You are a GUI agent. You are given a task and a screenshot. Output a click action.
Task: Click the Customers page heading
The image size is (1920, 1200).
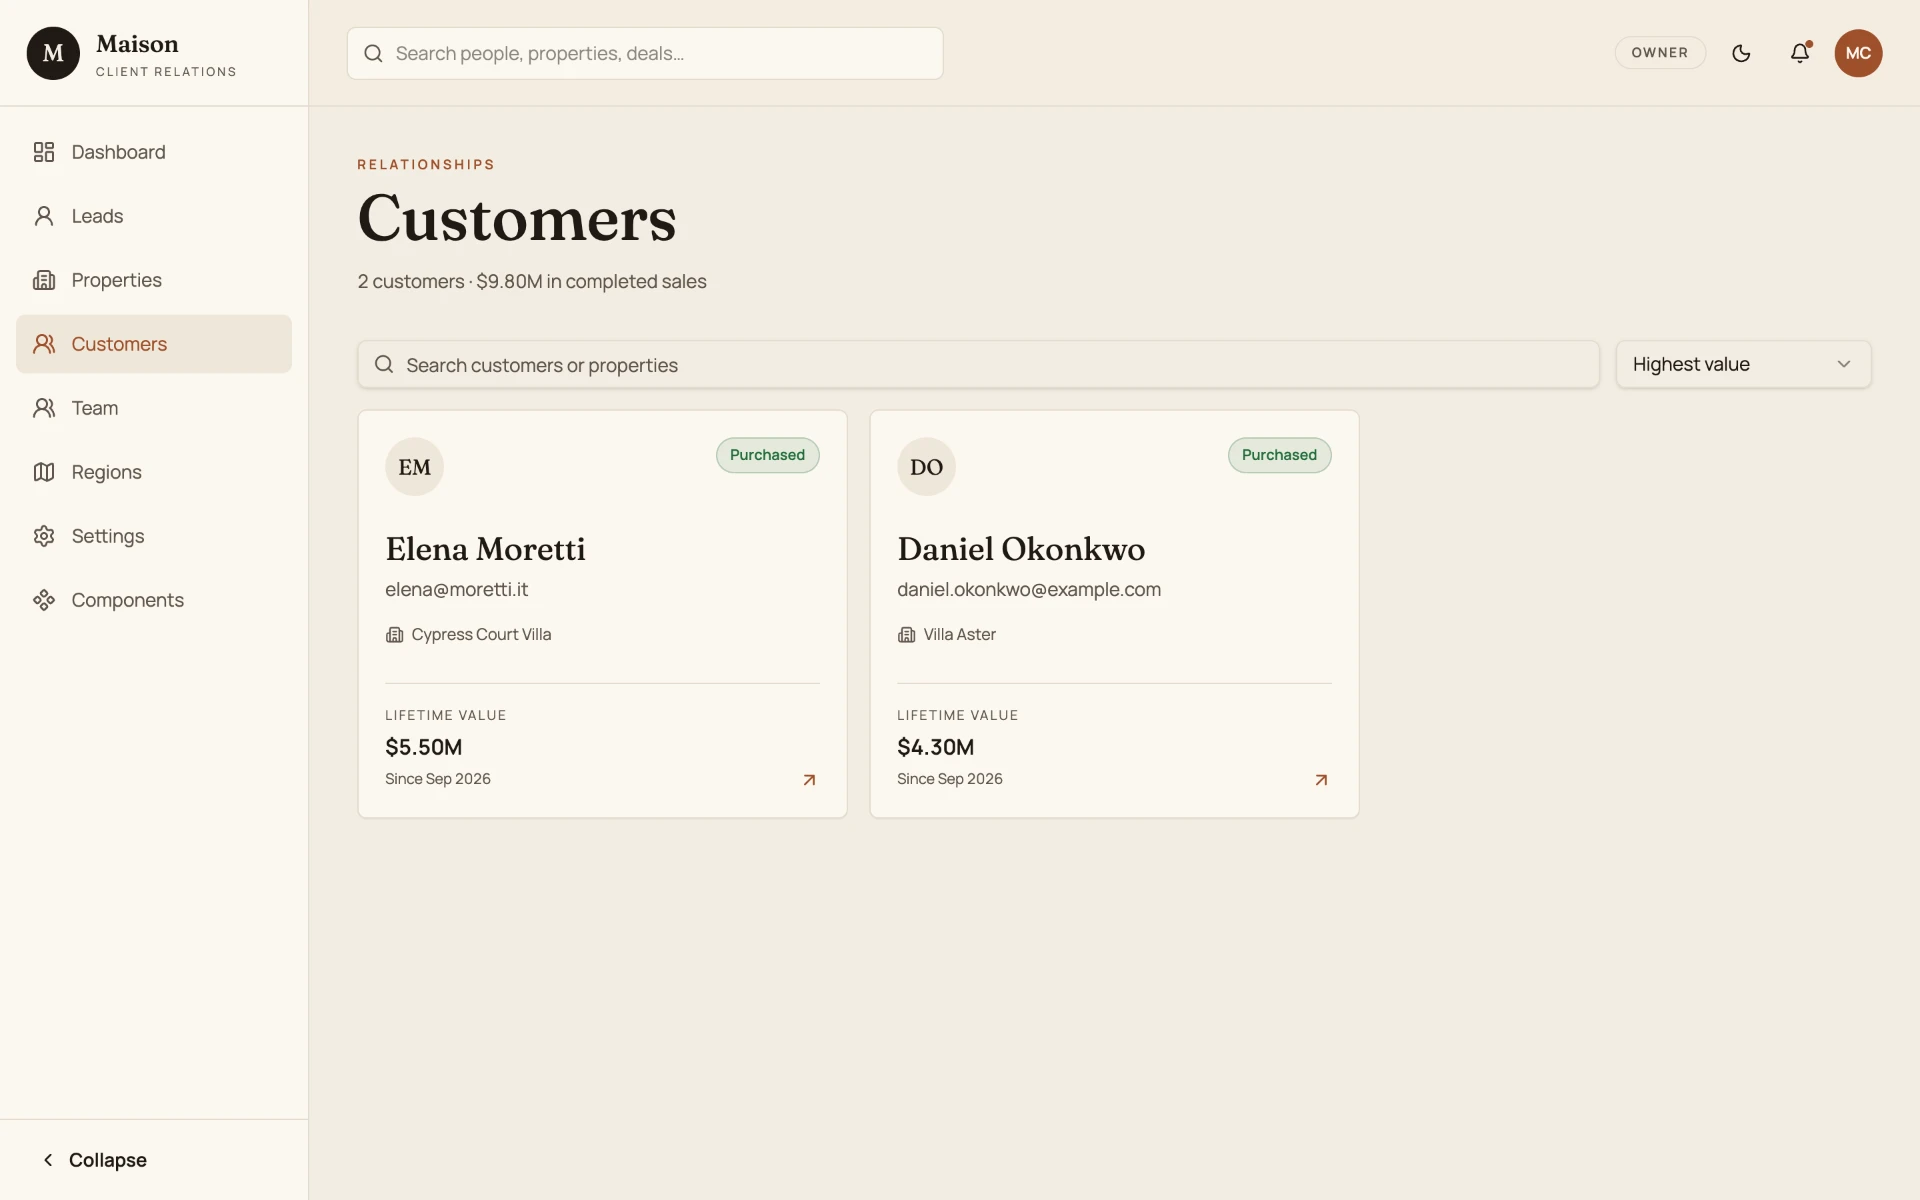point(517,218)
